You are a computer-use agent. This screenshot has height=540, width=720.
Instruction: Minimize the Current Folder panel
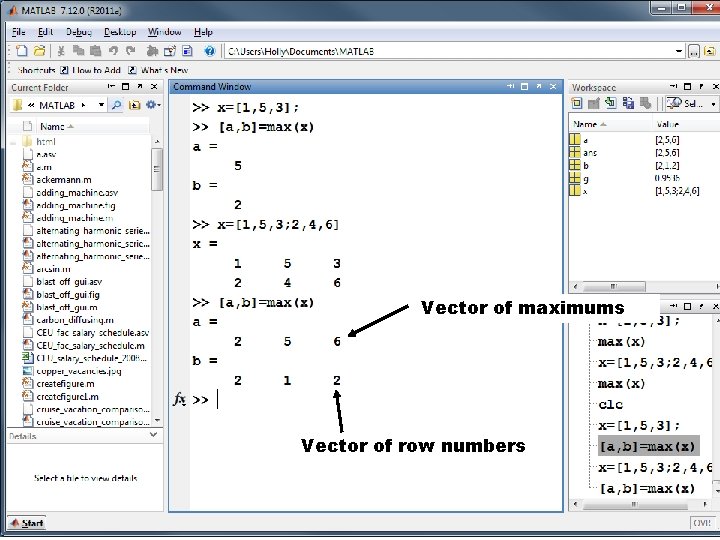(111, 86)
